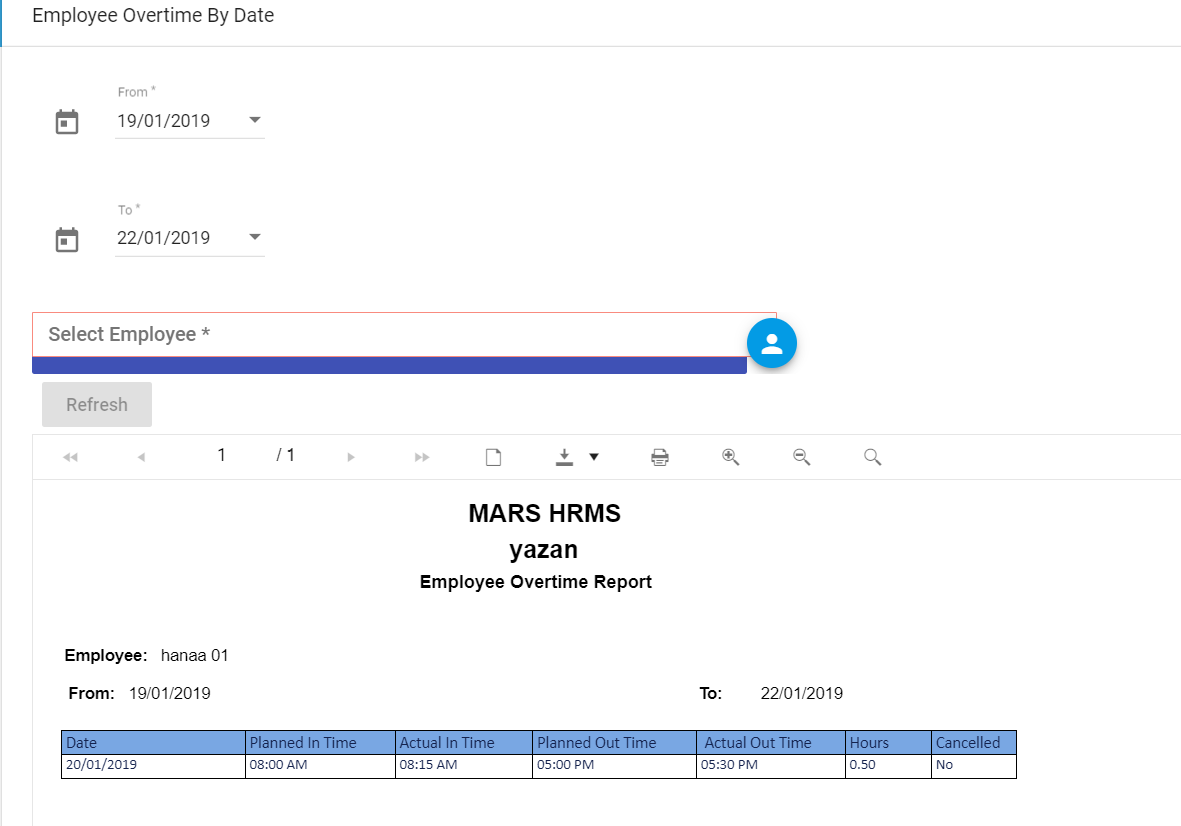Open export format dropdown arrow
The width and height of the screenshot is (1181, 826).
click(x=594, y=457)
